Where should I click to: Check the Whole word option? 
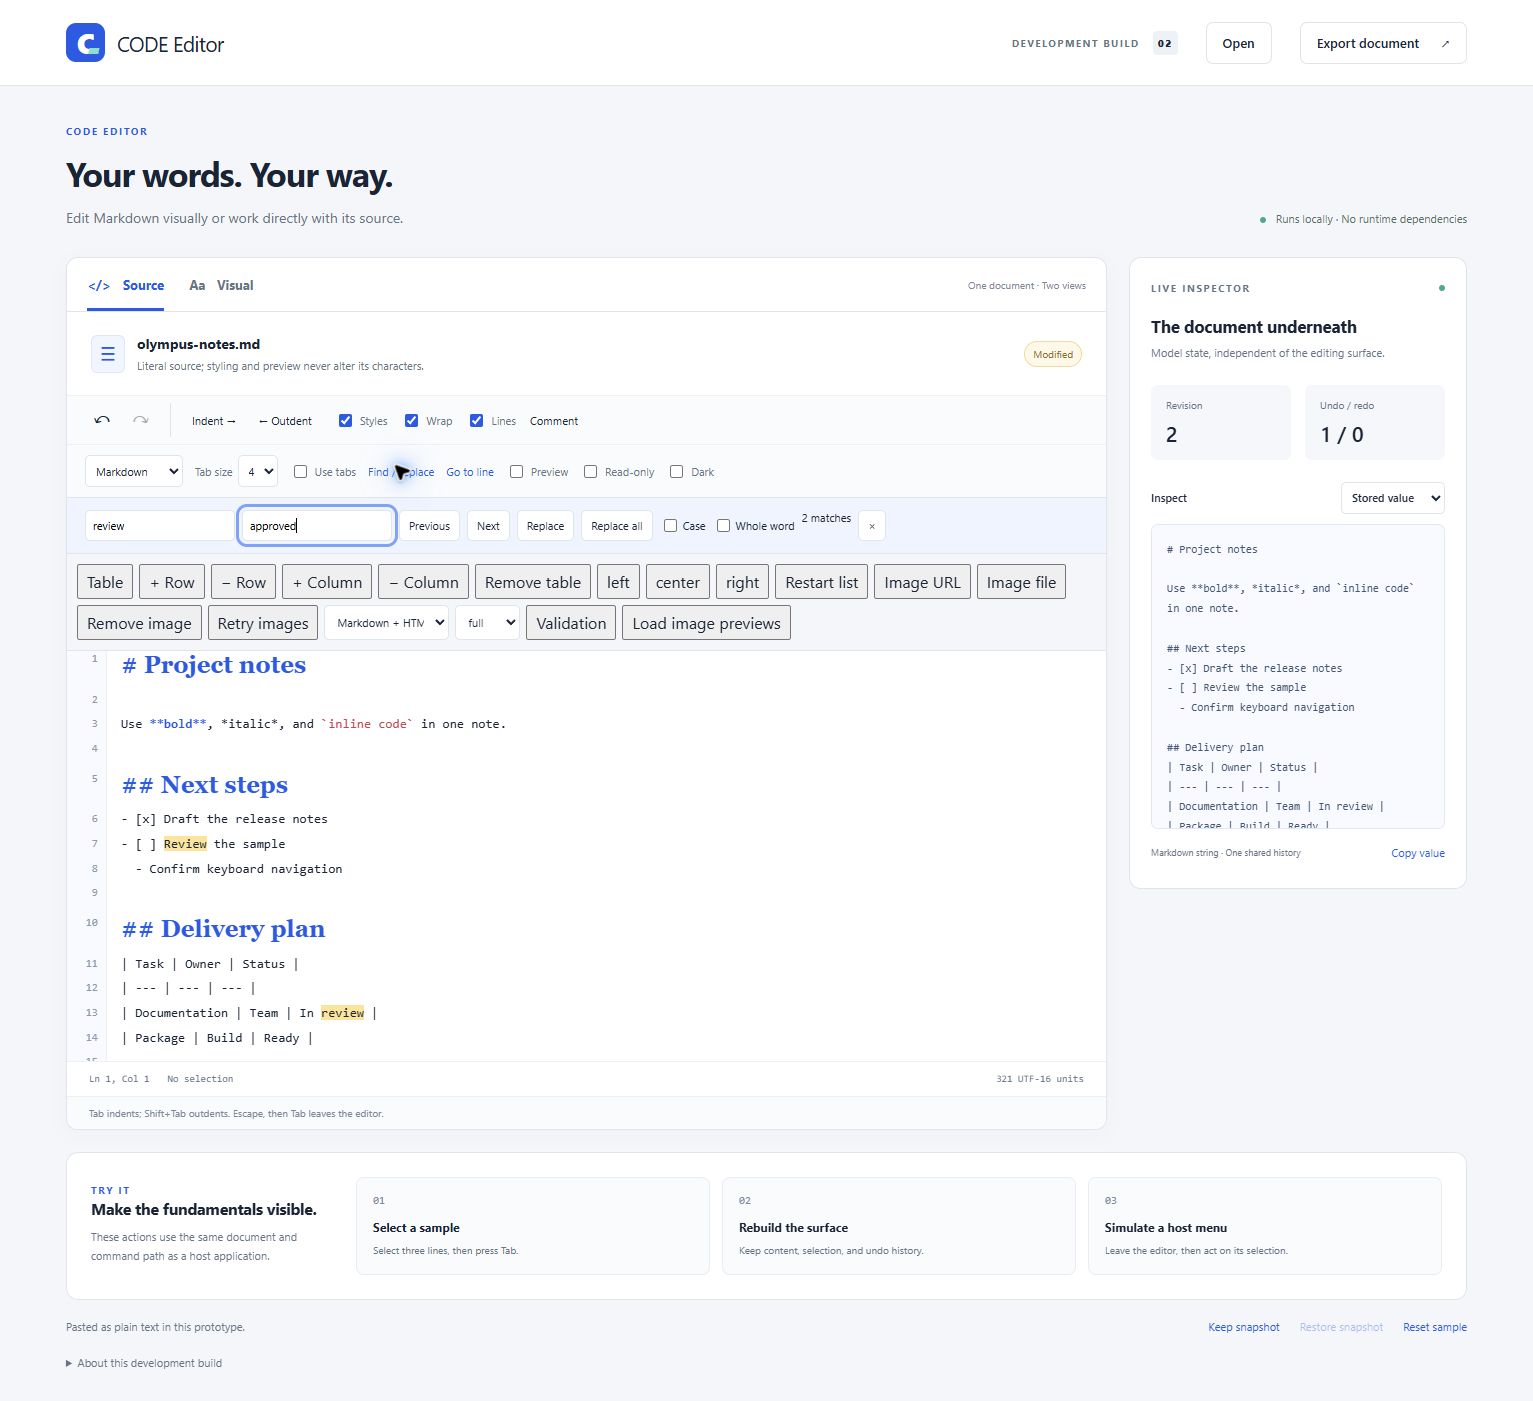pyautogui.click(x=723, y=526)
